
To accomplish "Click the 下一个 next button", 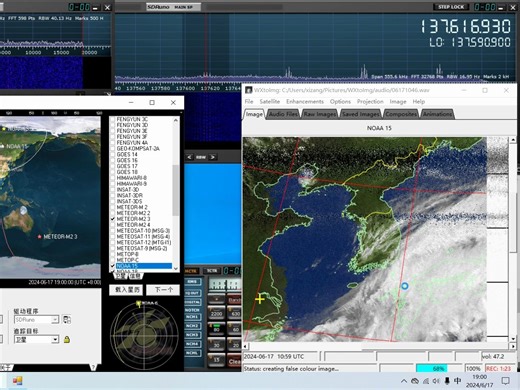I will click(x=163, y=290).
